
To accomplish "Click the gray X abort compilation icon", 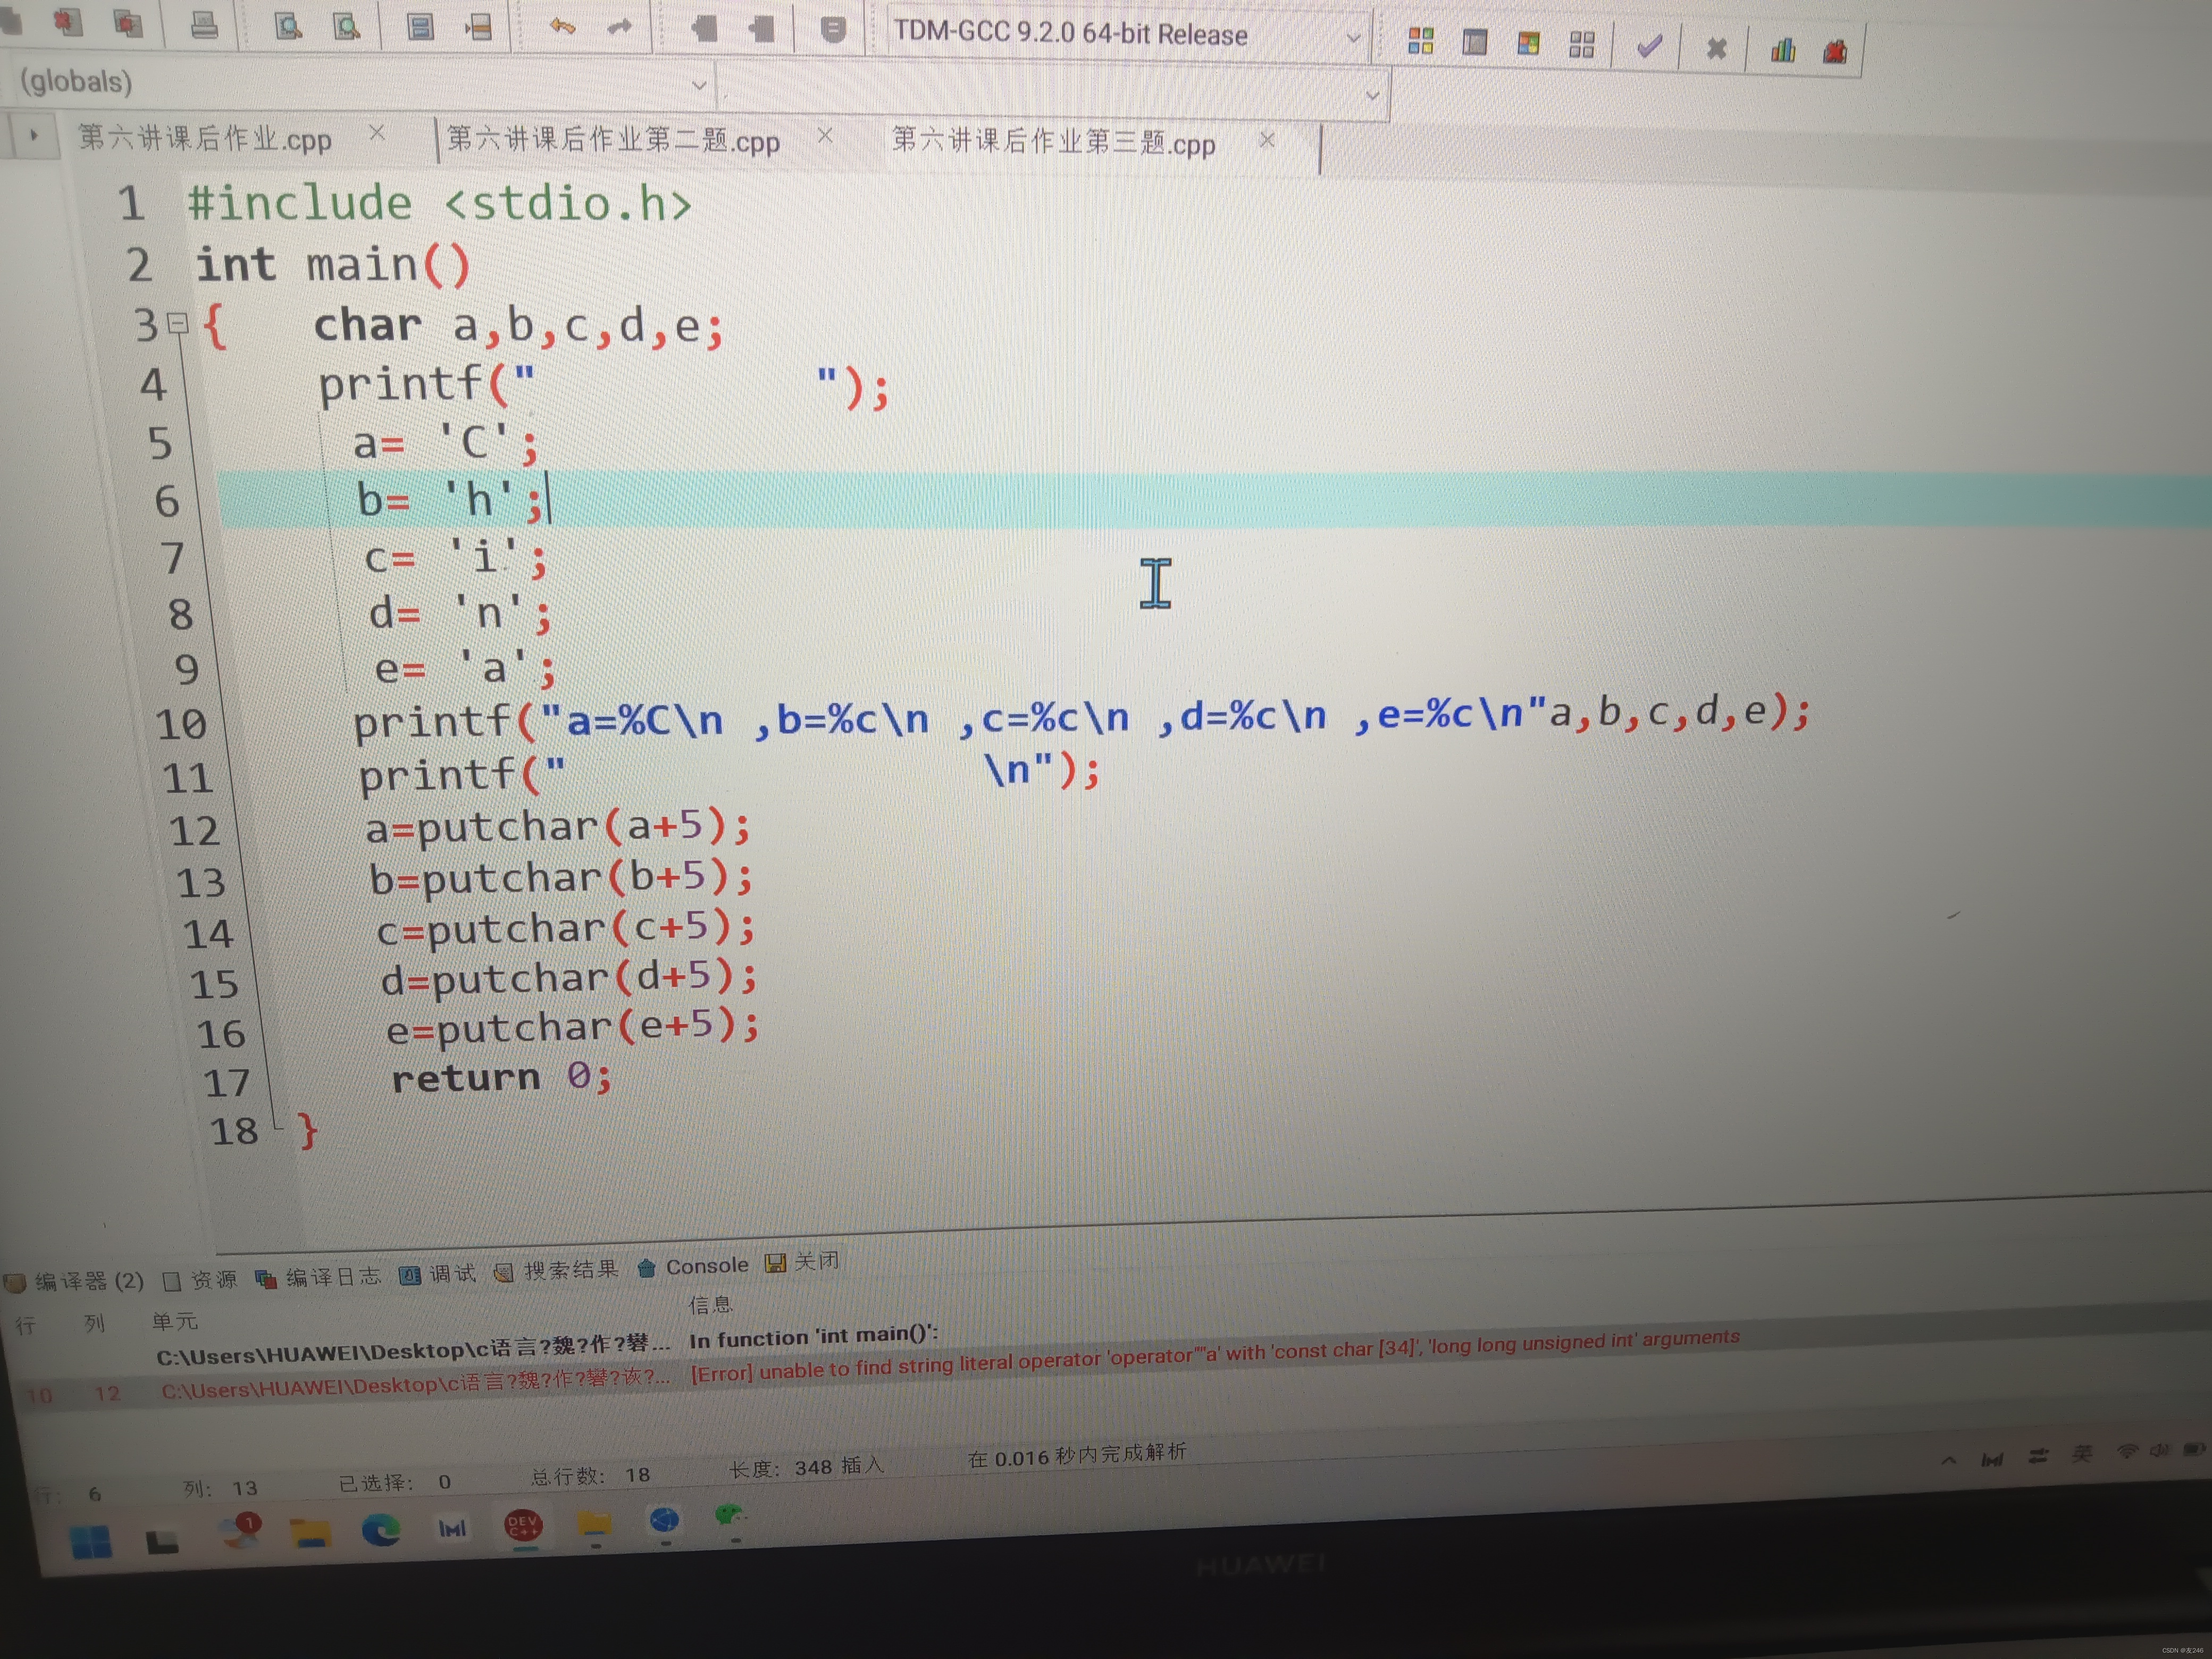I will [1716, 48].
